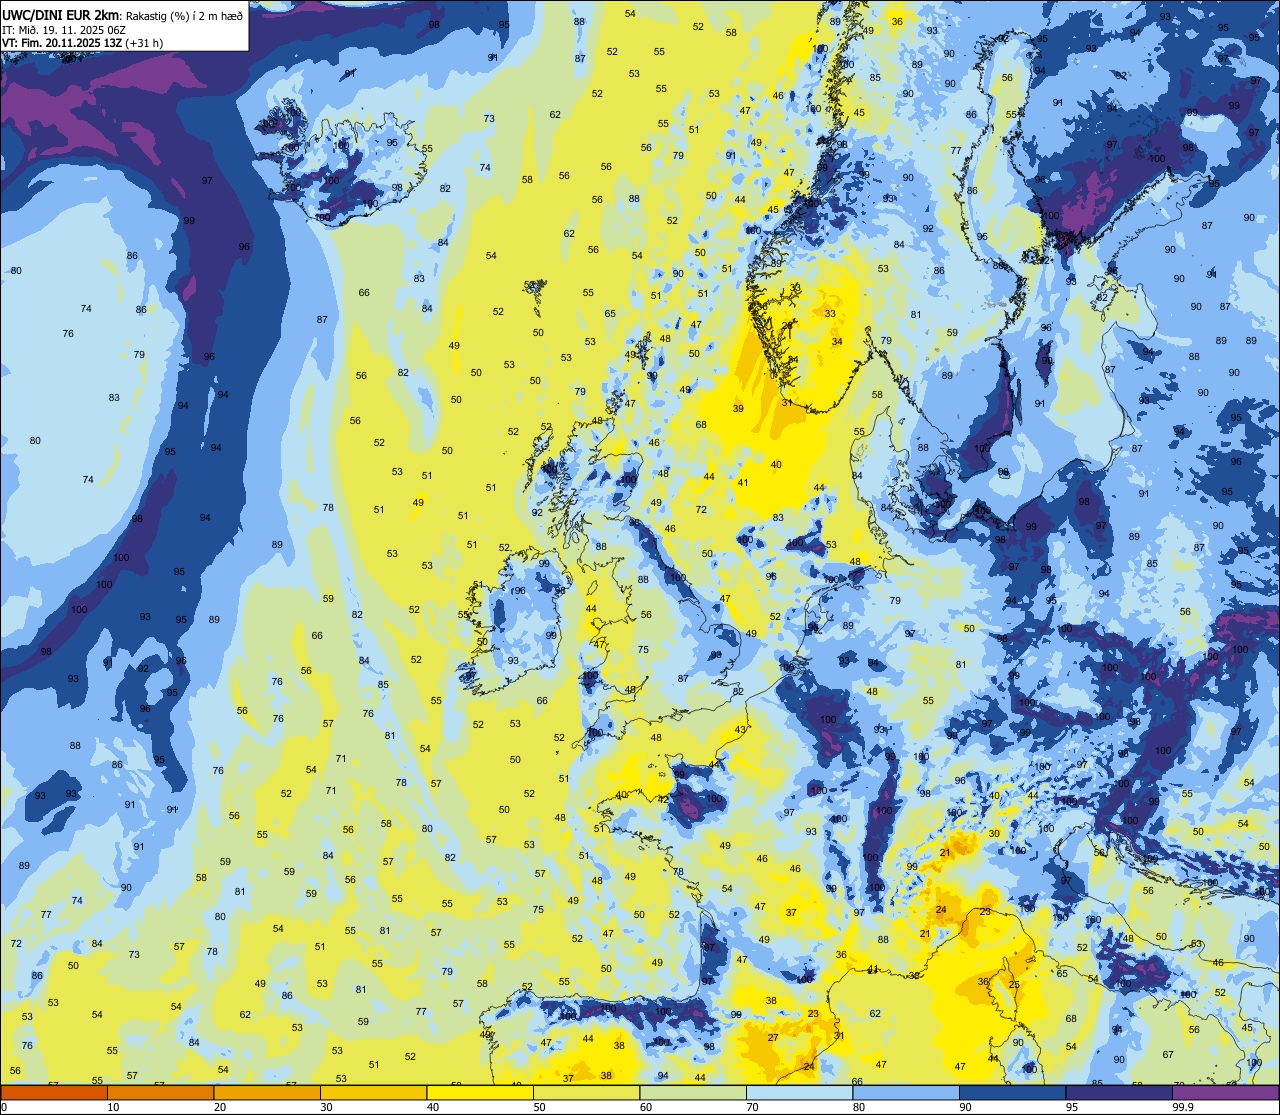The image size is (1280, 1115).
Task: Click the "27" humidity value on the map
Action: [x=773, y=1038]
